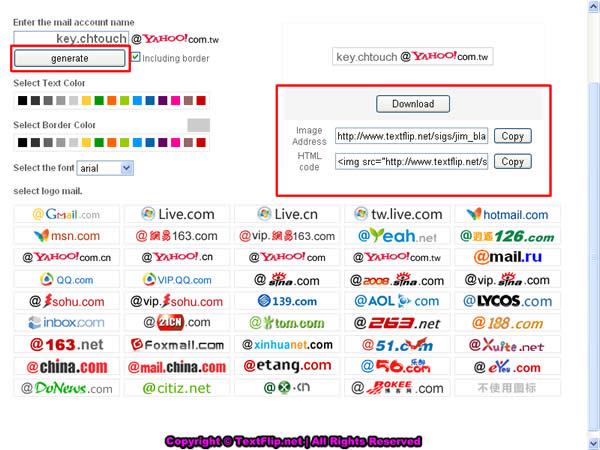Viewport: 600px width, 450px height.
Task: Select the QQ.com penguin logo
Action: pyautogui.click(x=67, y=280)
